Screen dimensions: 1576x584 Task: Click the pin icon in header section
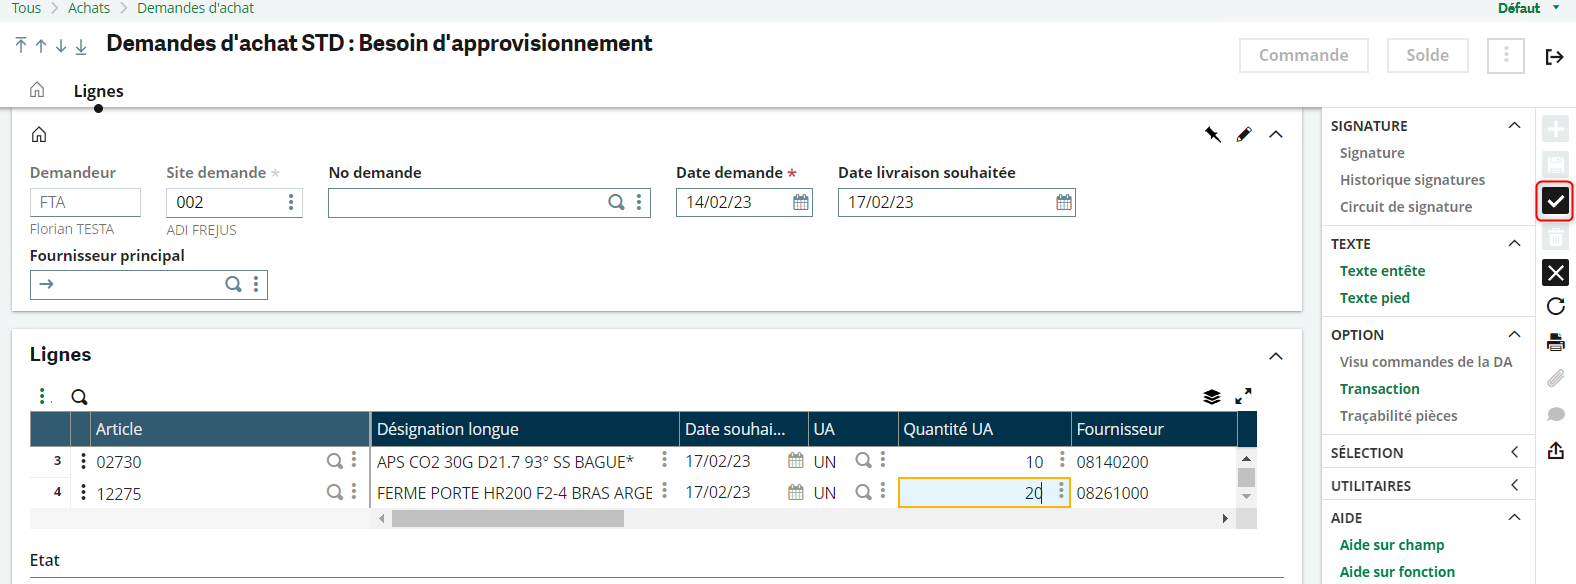pos(1212,134)
